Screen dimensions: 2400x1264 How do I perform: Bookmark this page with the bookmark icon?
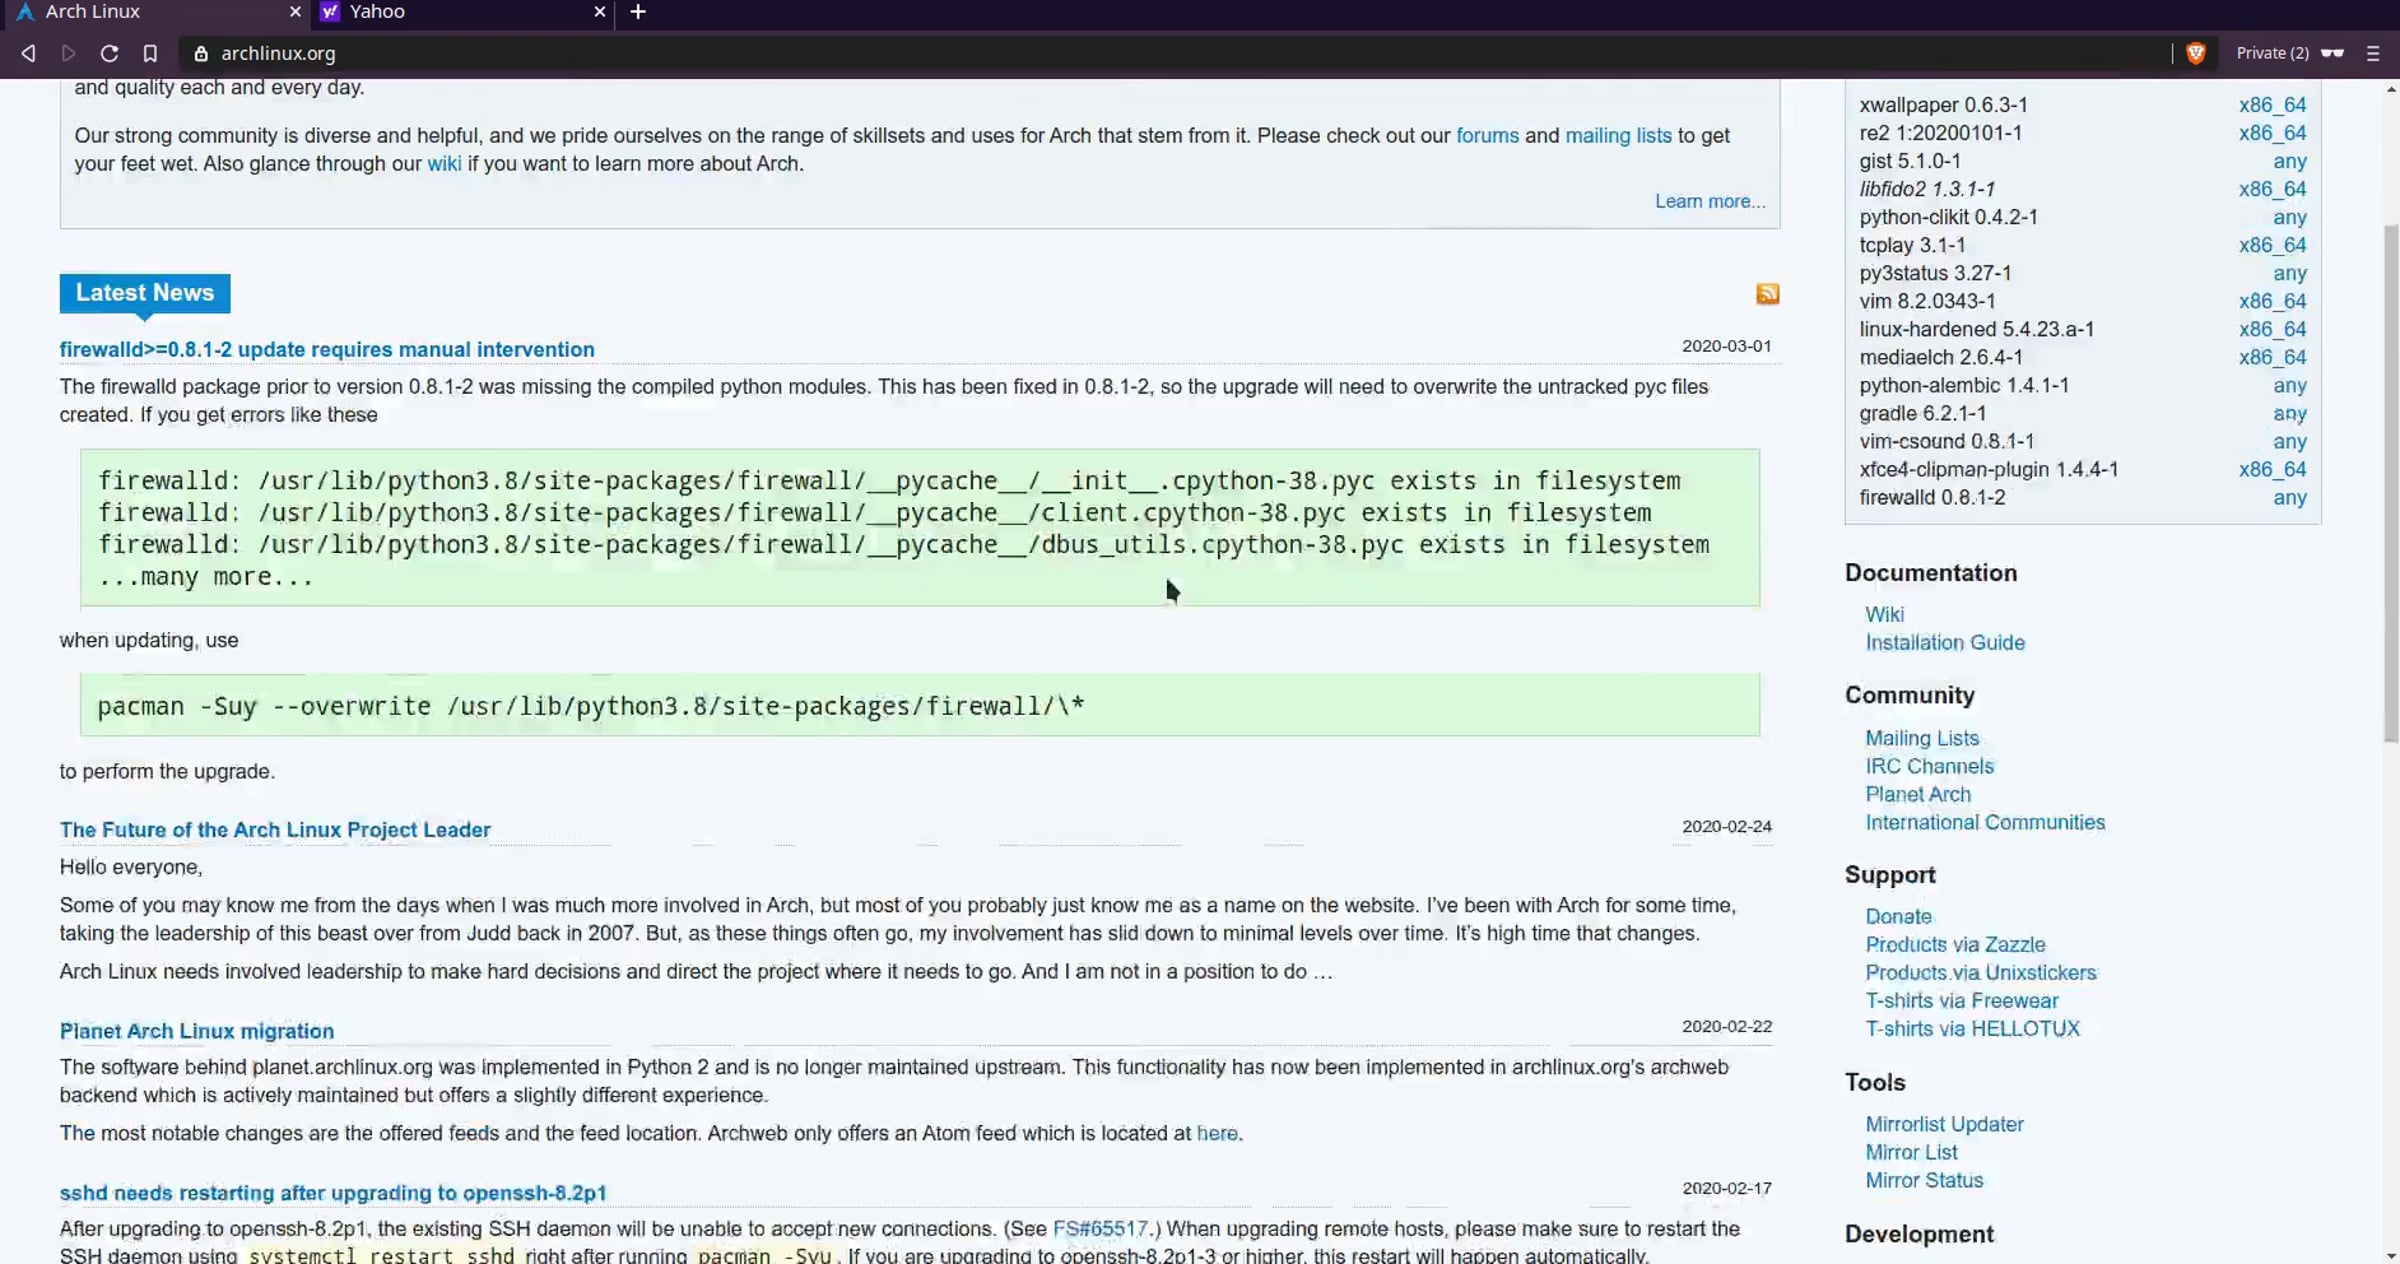point(150,53)
